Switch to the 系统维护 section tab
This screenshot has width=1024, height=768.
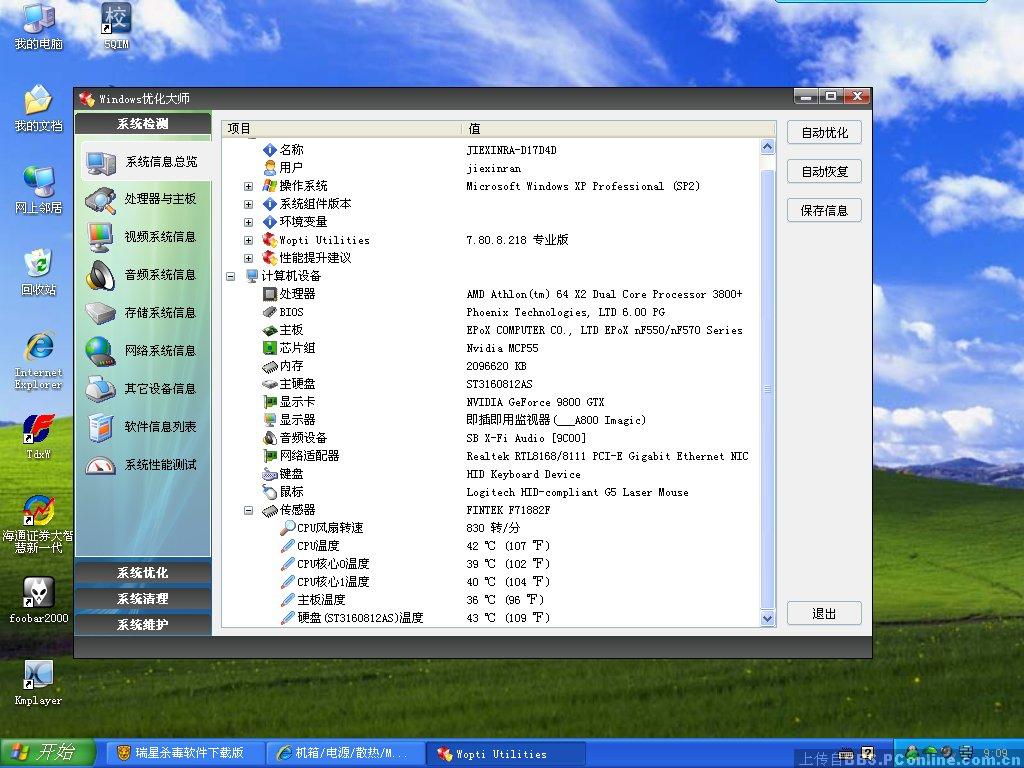[x=143, y=625]
